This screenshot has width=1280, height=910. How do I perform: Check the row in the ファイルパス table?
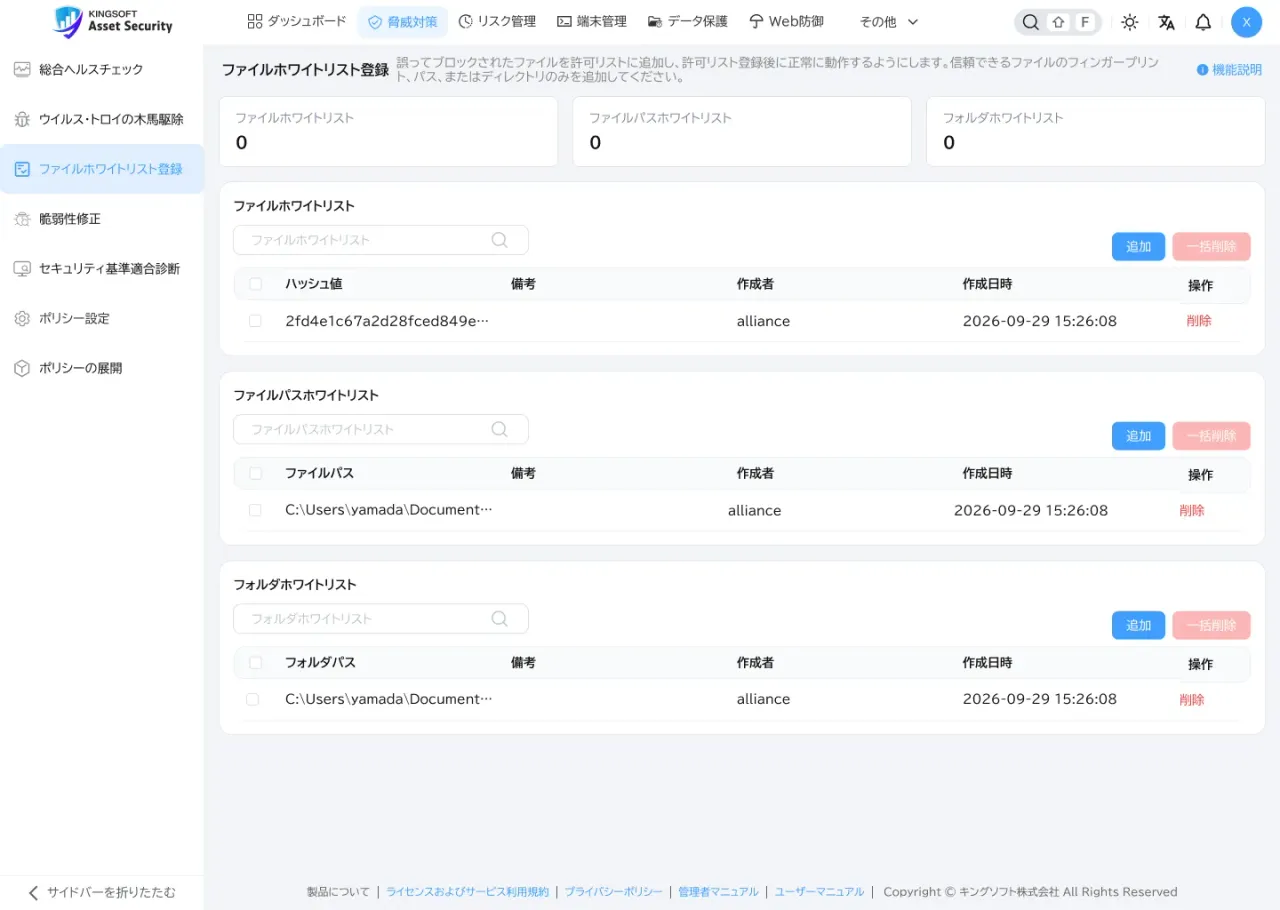[x=255, y=510]
